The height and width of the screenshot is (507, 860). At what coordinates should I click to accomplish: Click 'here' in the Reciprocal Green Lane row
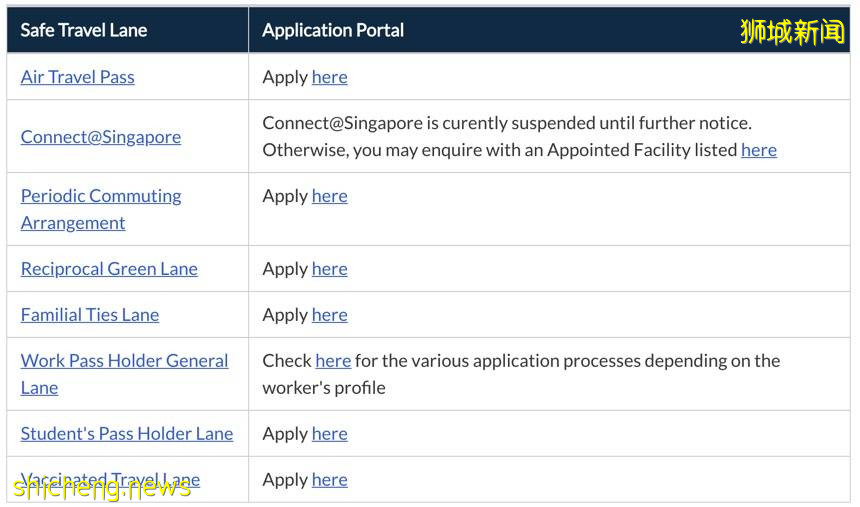click(329, 269)
